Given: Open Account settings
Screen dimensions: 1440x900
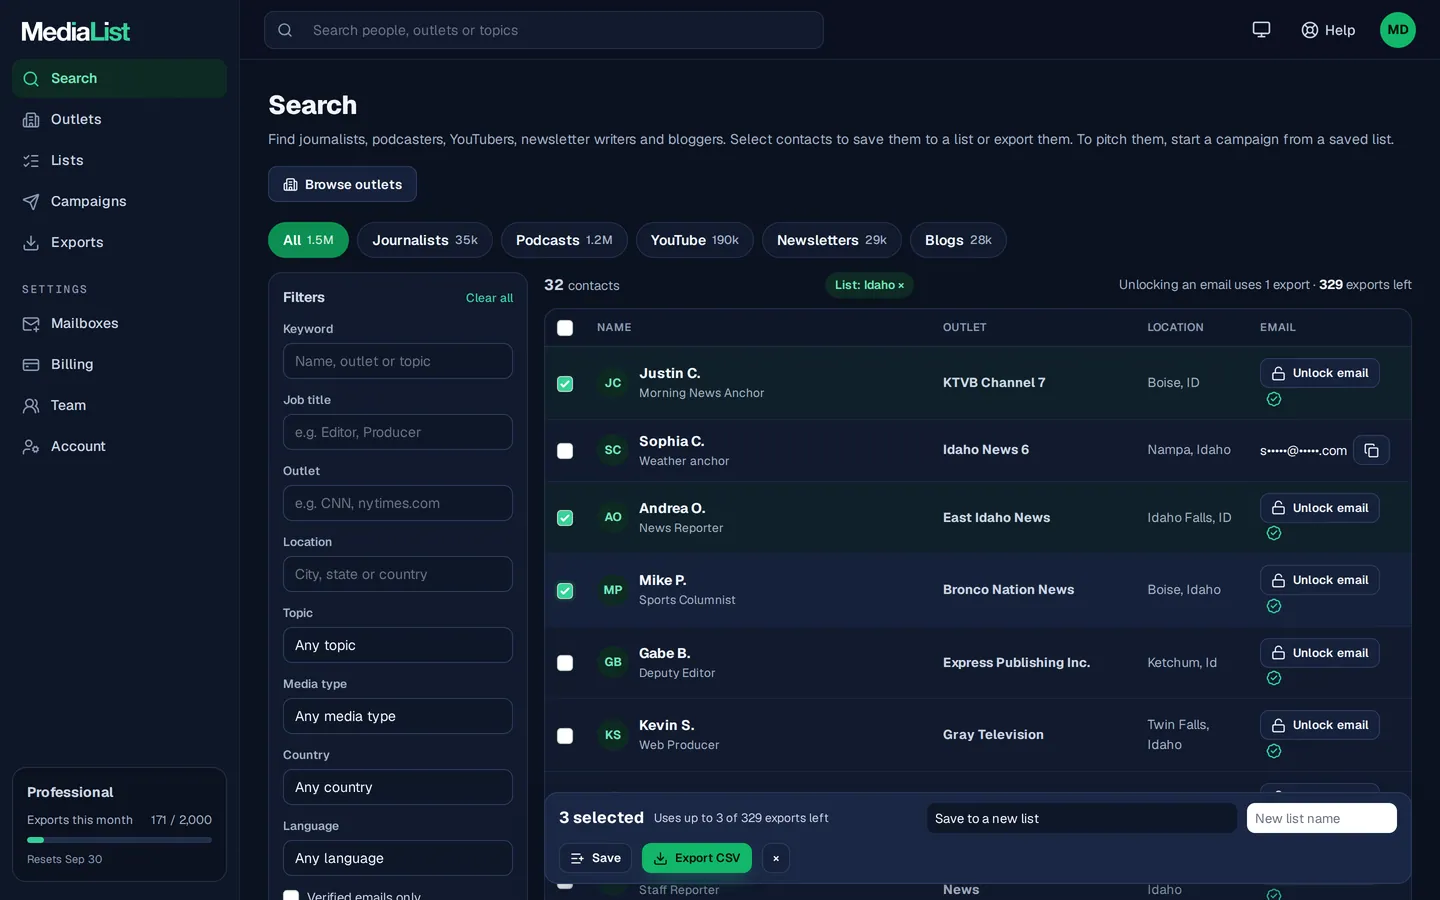Looking at the screenshot, I should point(119,446).
